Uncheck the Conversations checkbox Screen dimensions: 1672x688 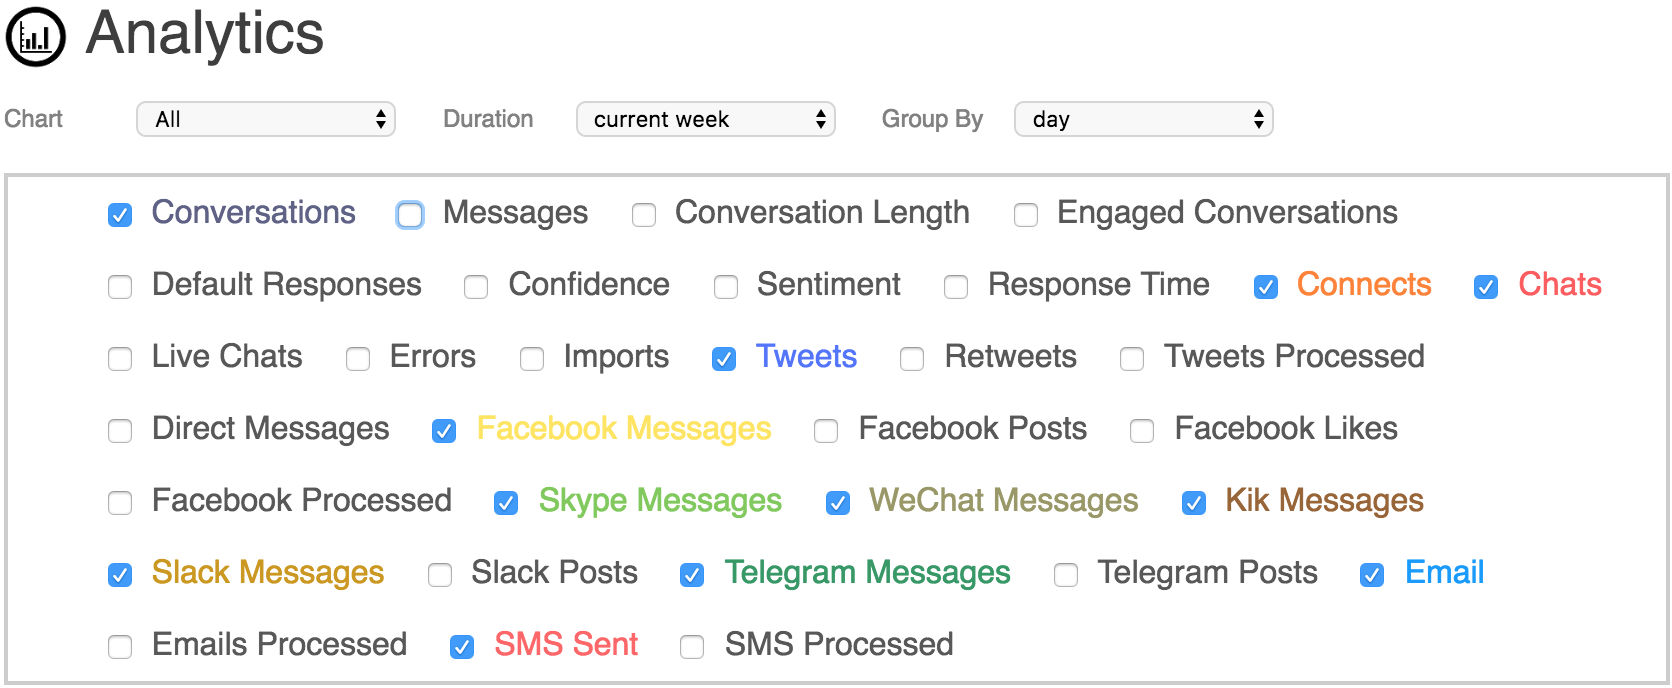(x=120, y=215)
